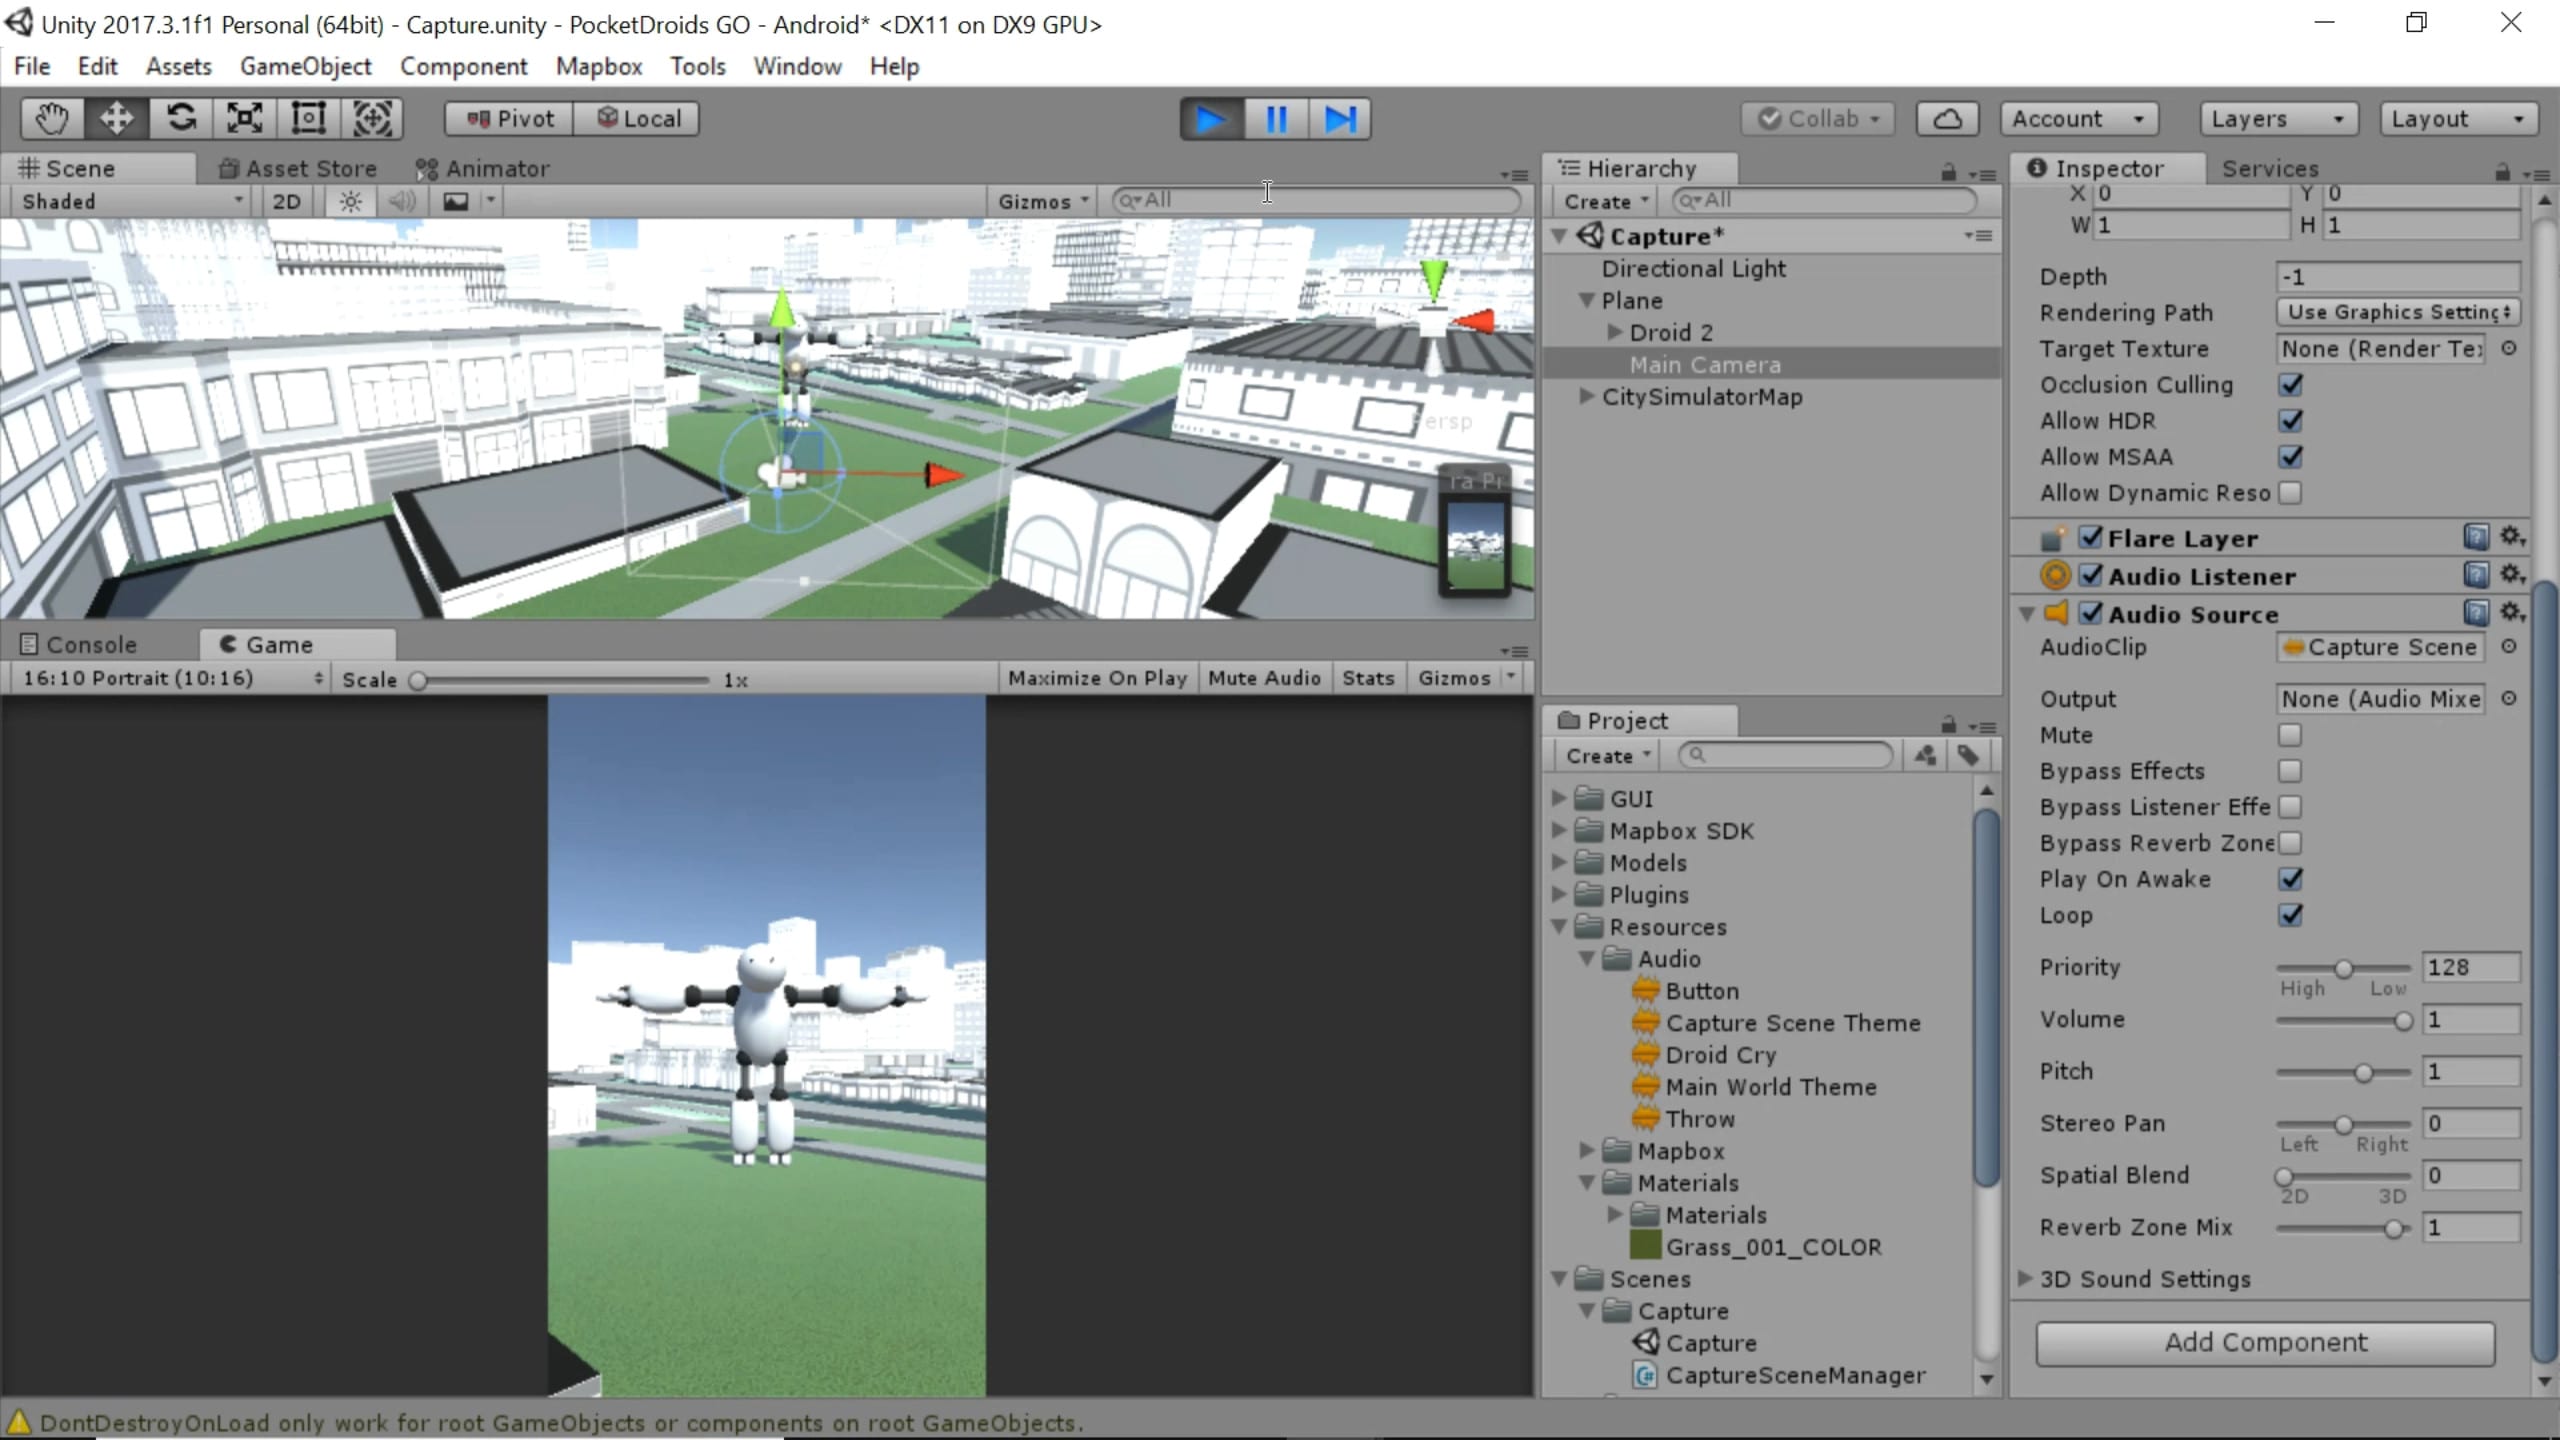The height and width of the screenshot is (1440, 2560).
Task: Open the Scene view Gizmos dropdown
Action: click(x=1042, y=201)
